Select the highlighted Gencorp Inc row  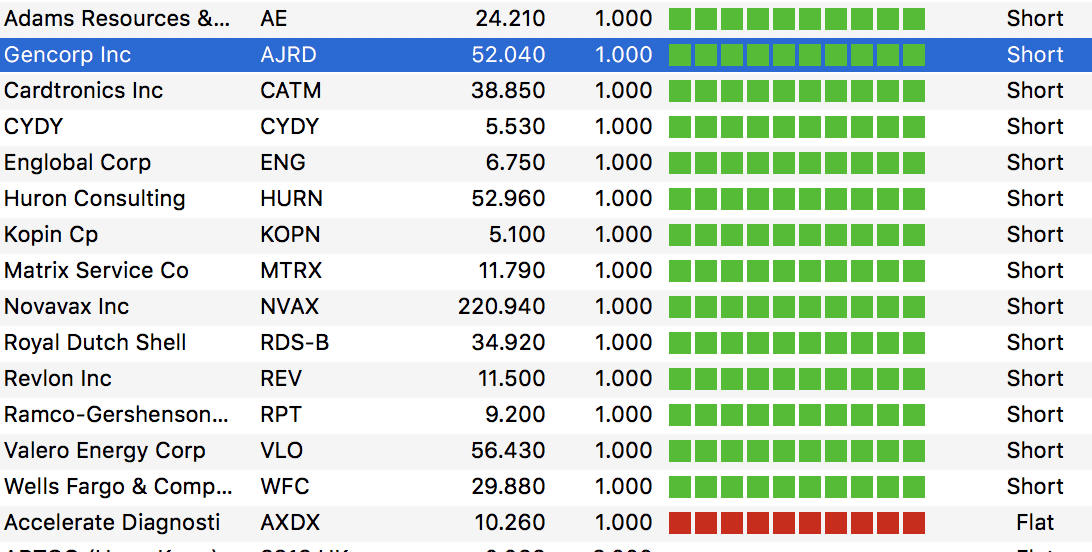click(546, 55)
